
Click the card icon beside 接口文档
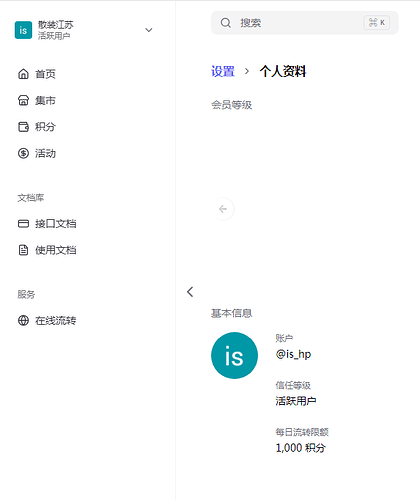click(23, 223)
